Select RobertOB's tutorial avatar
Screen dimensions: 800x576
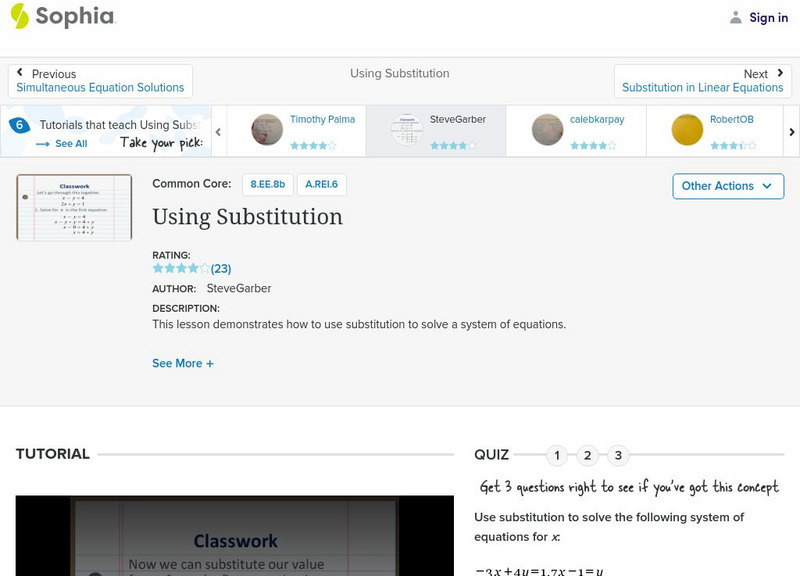point(686,127)
